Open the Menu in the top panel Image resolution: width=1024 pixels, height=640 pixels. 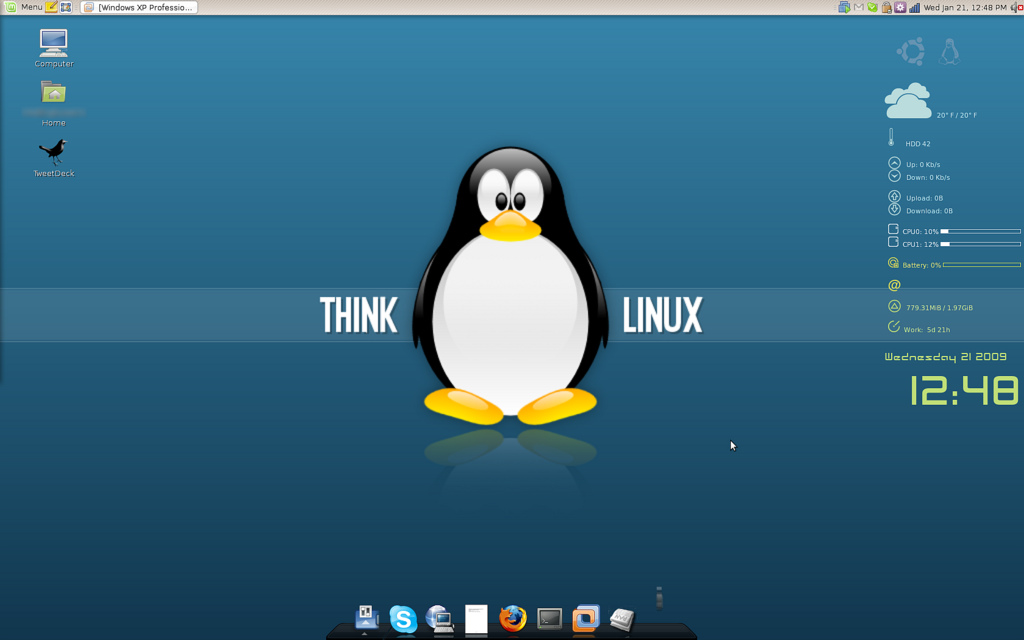[x=31, y=7]
